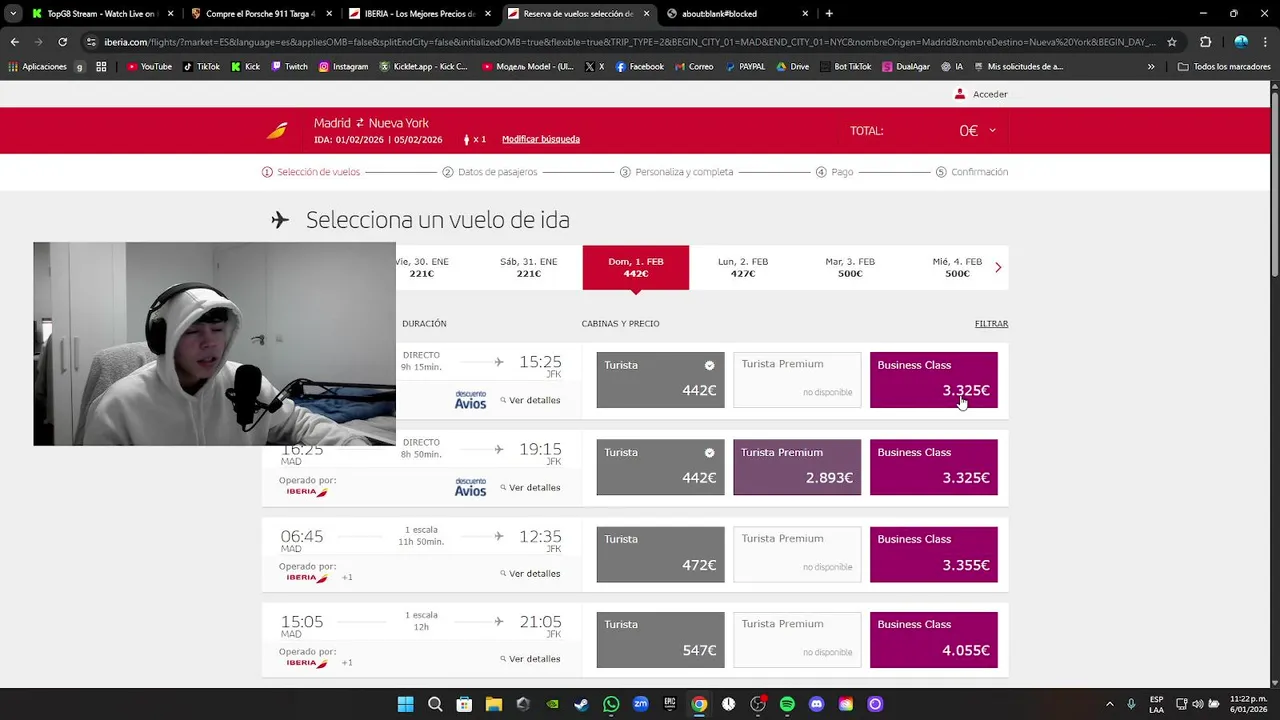Open the TikTok bookmark
1280x720 pixels.
click(201, 67)
